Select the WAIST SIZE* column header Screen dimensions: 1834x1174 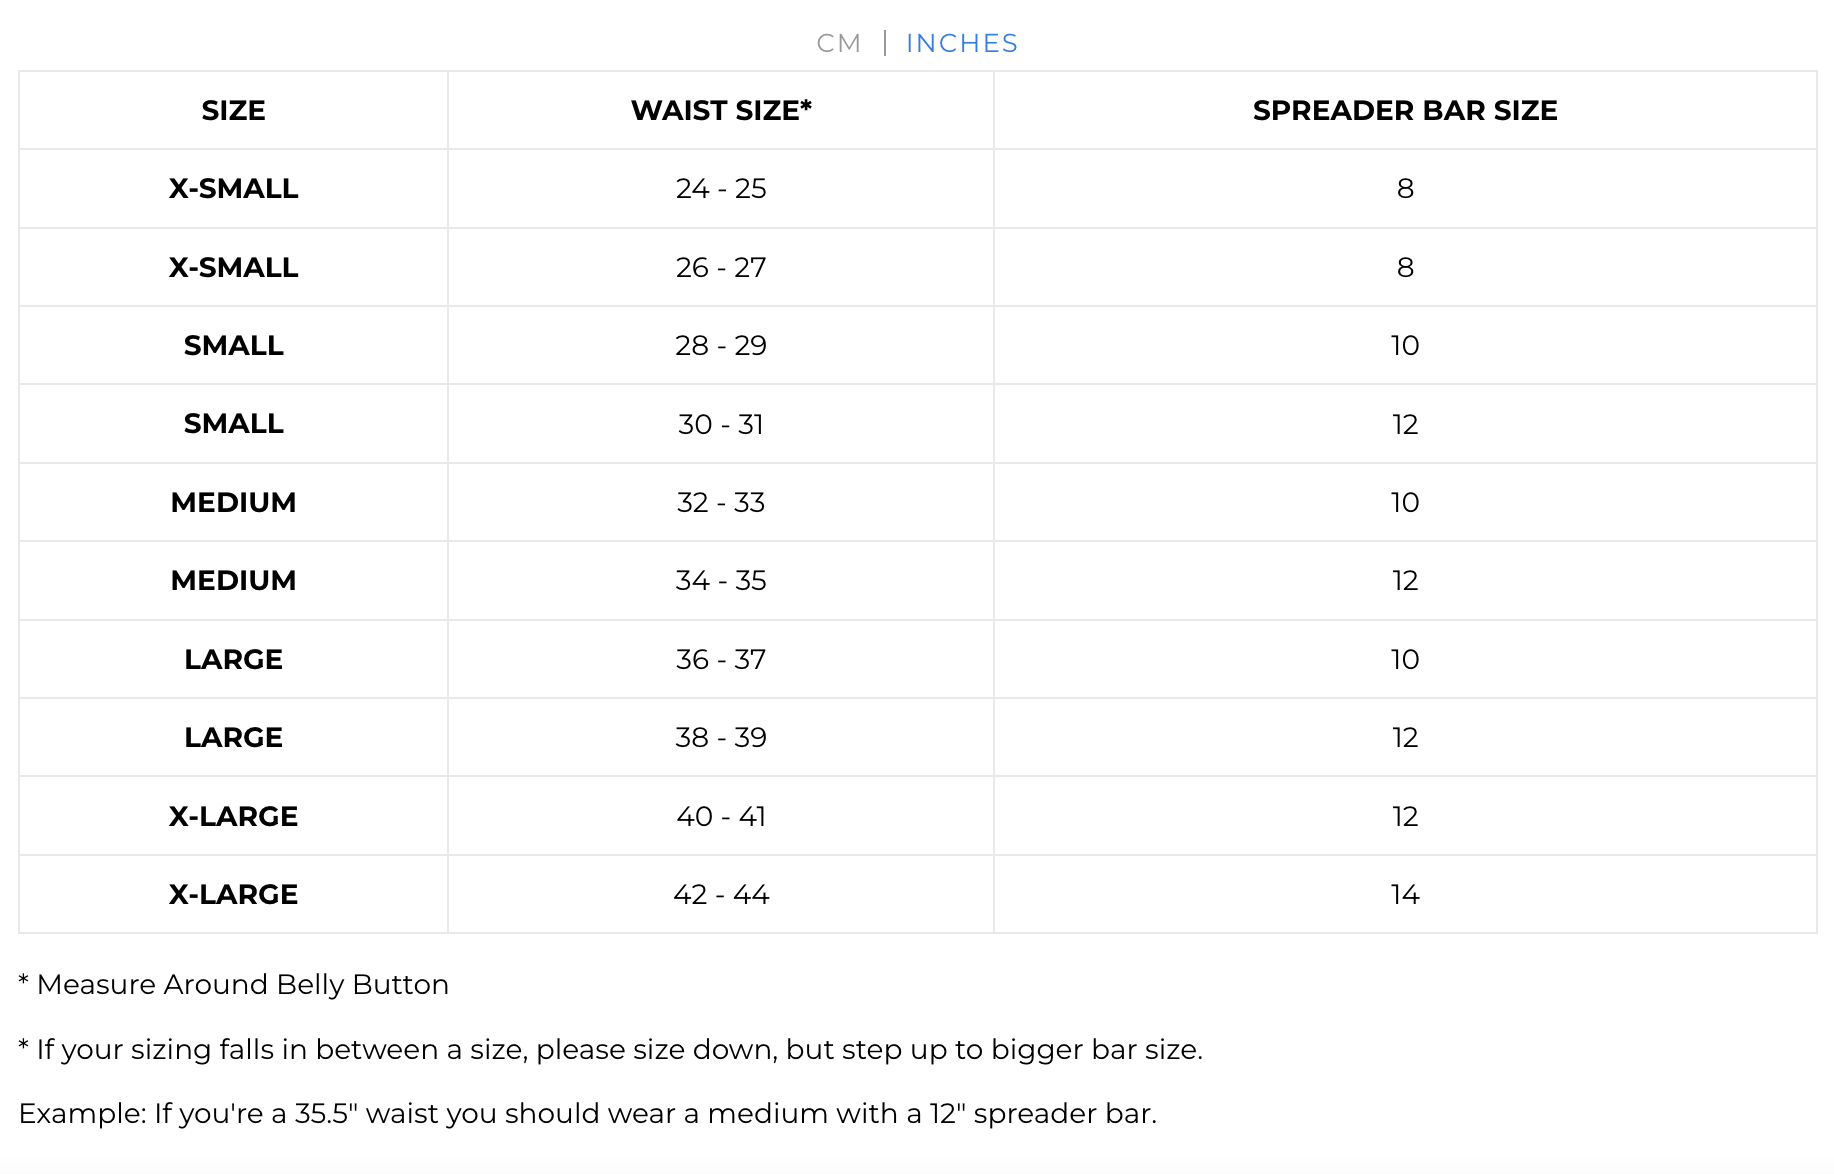click(x=721, y=110)
